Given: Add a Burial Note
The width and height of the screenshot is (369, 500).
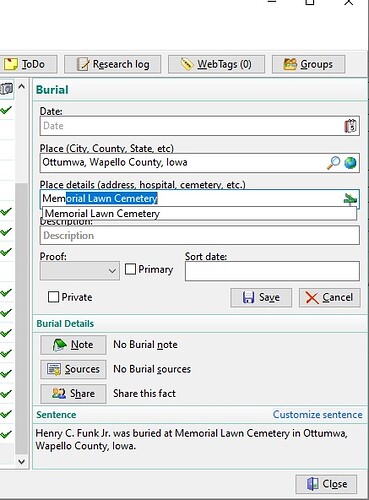Looking at the screenshot, I should tap(73, 345).
